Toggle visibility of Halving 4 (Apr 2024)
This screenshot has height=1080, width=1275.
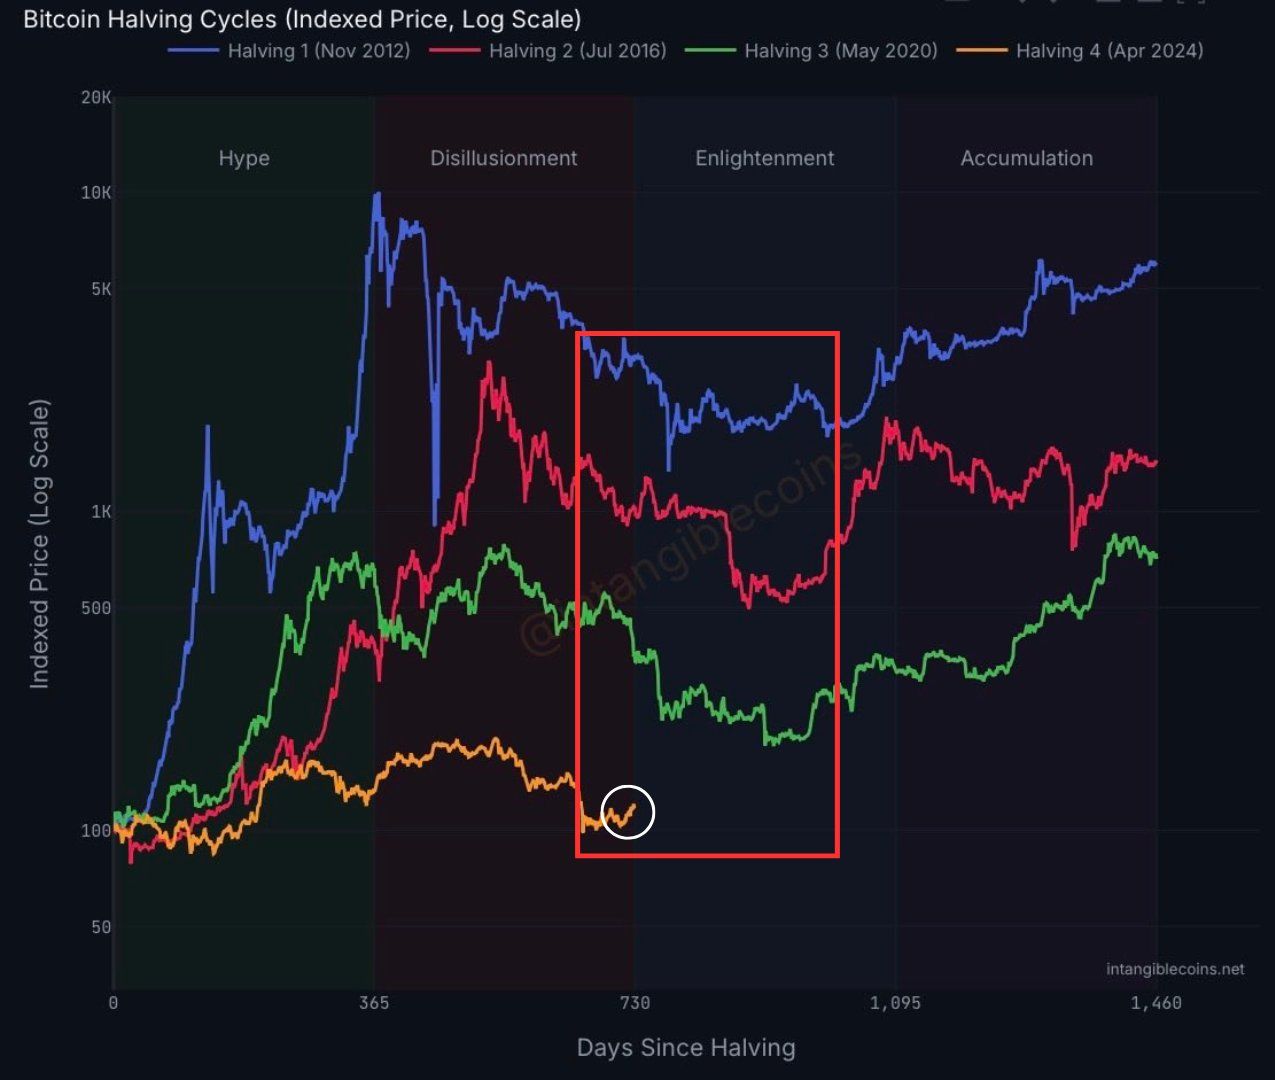point(1110,51)
